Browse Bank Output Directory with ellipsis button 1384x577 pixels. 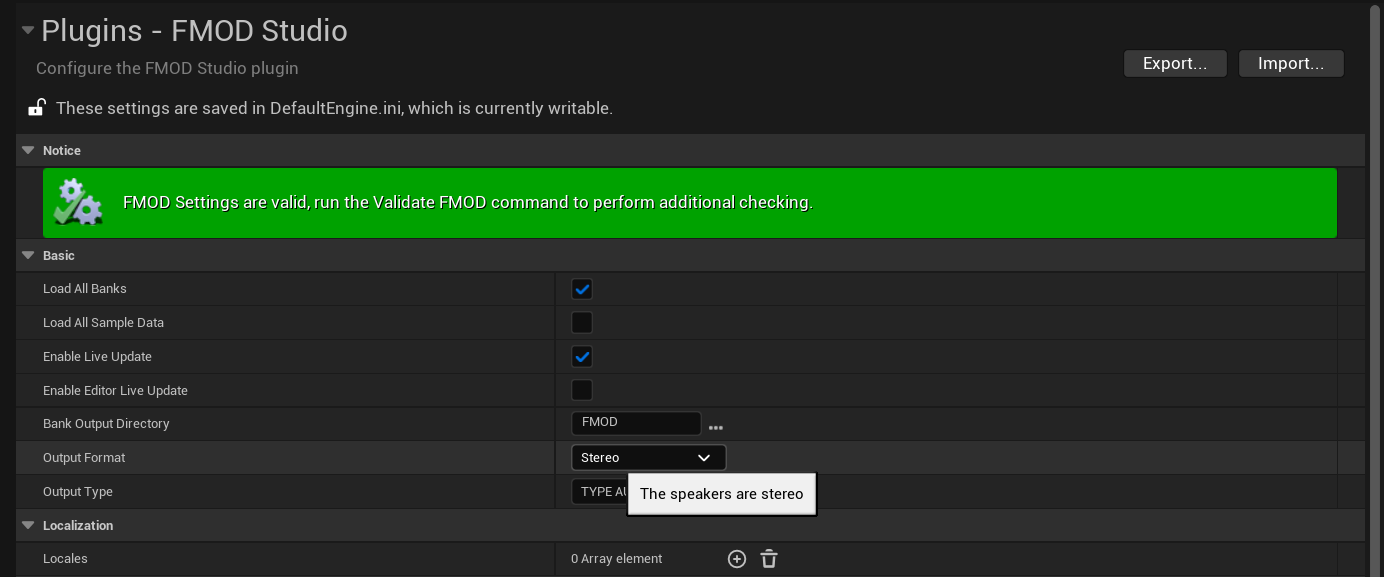[x=716, y=427]
